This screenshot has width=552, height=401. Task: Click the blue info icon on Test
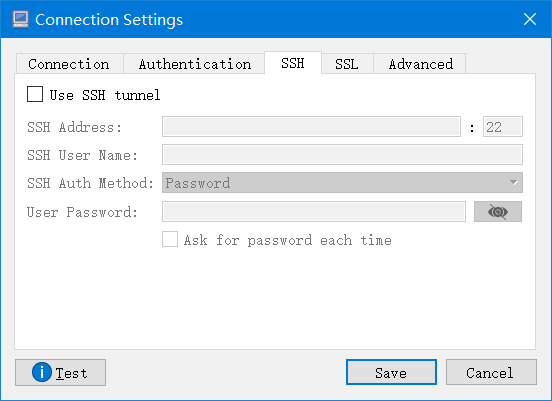coord(42,372)
